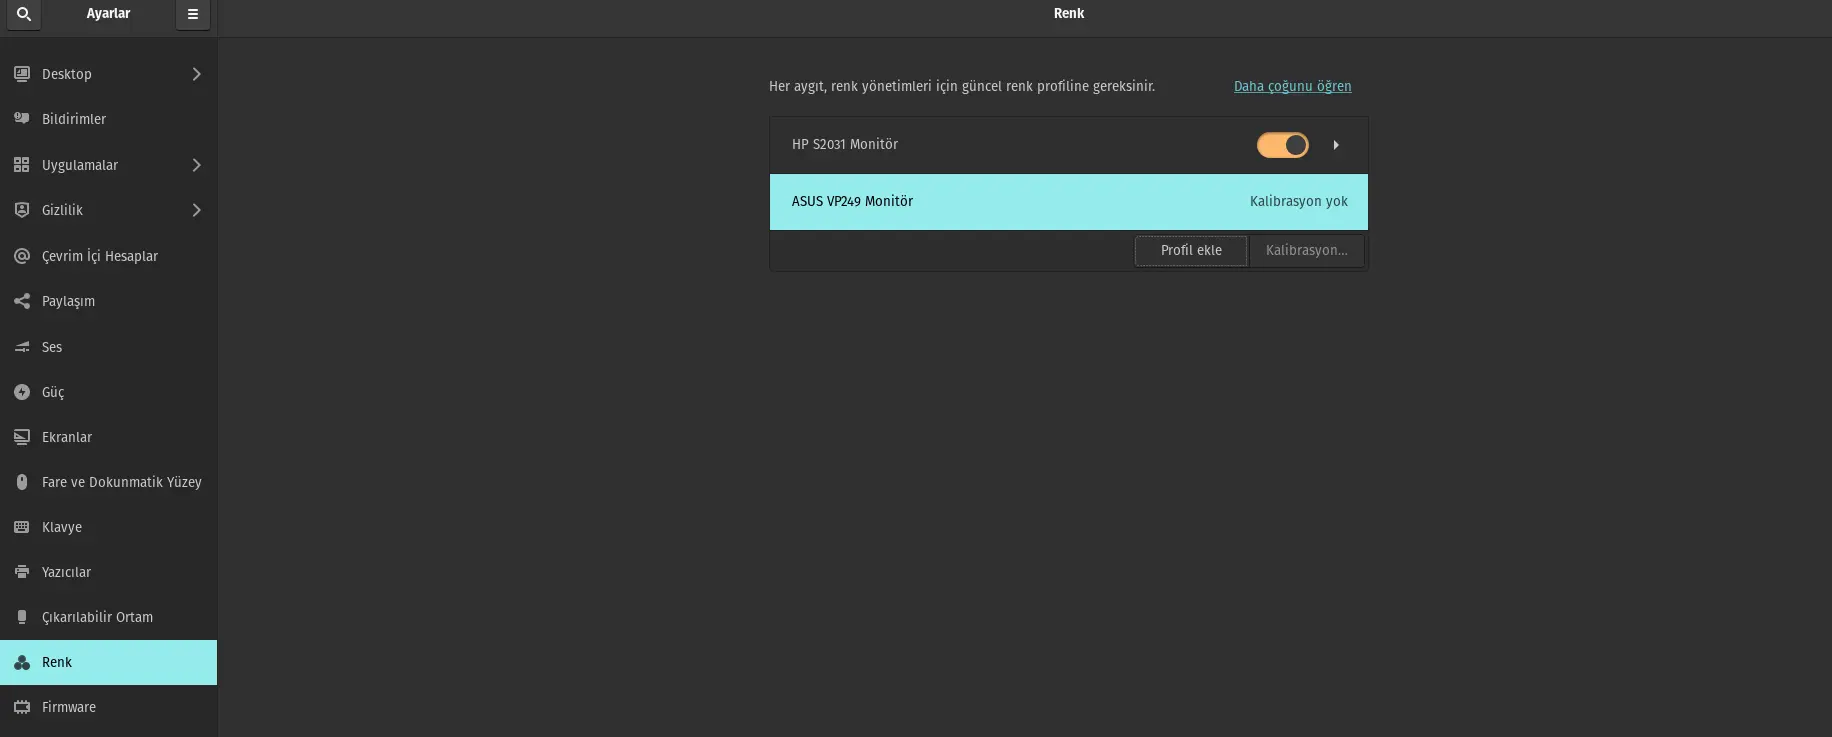
Task: Go to Paylaşım settings label
Action: [x=68, y=301]
